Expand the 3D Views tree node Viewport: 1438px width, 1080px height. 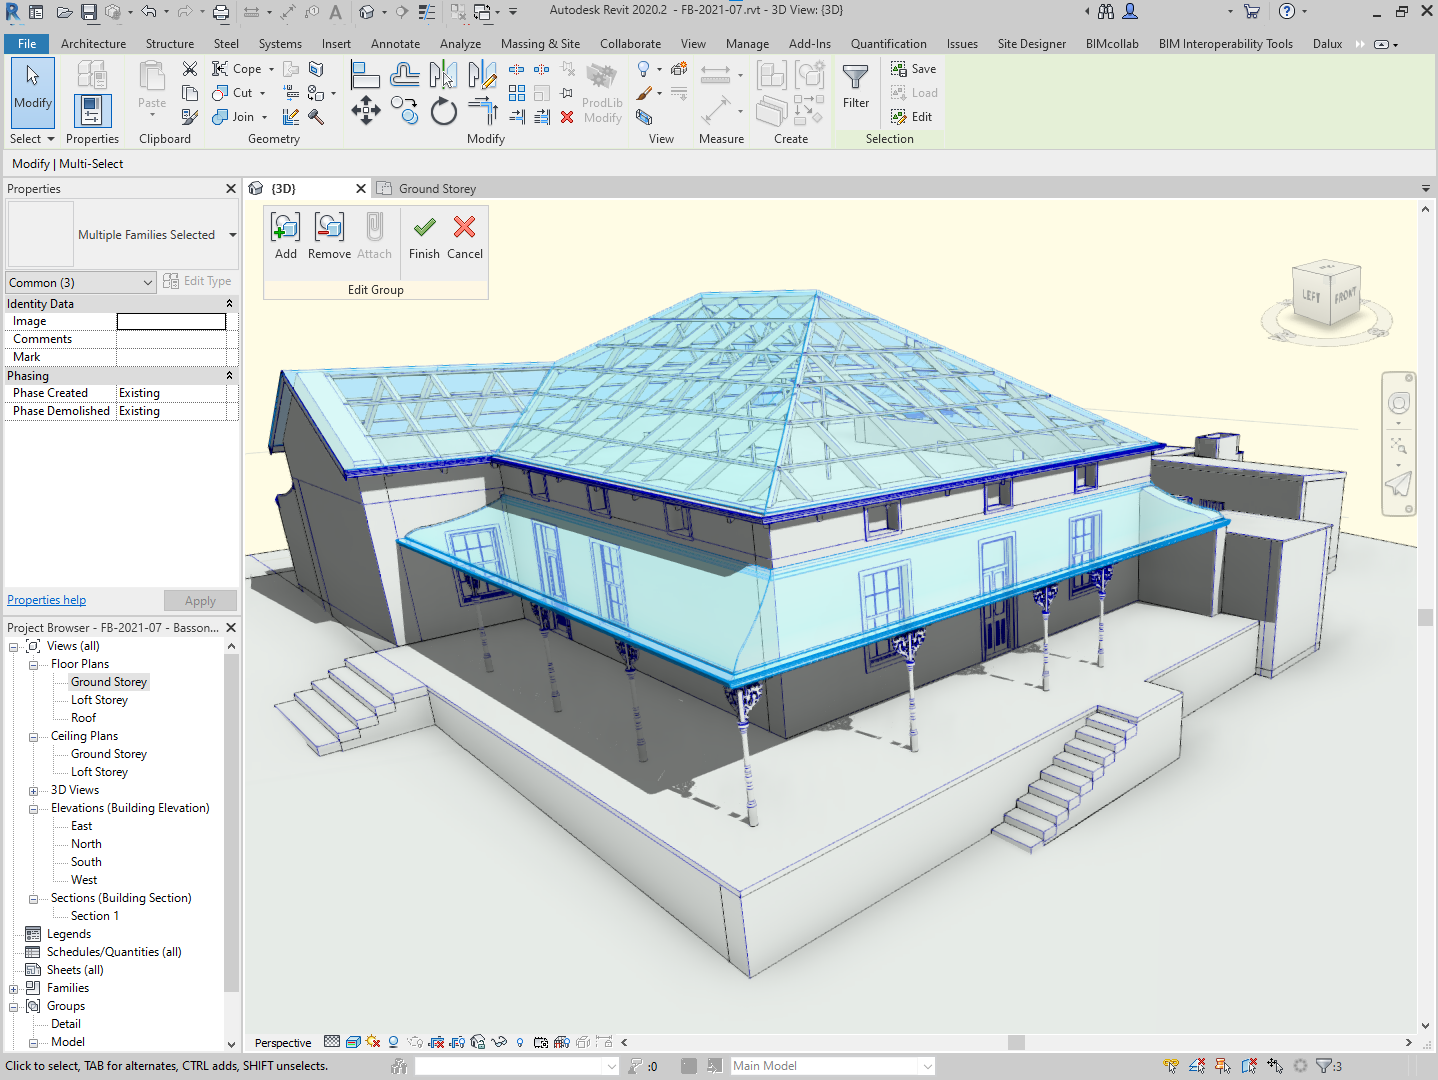click(33, 791)
